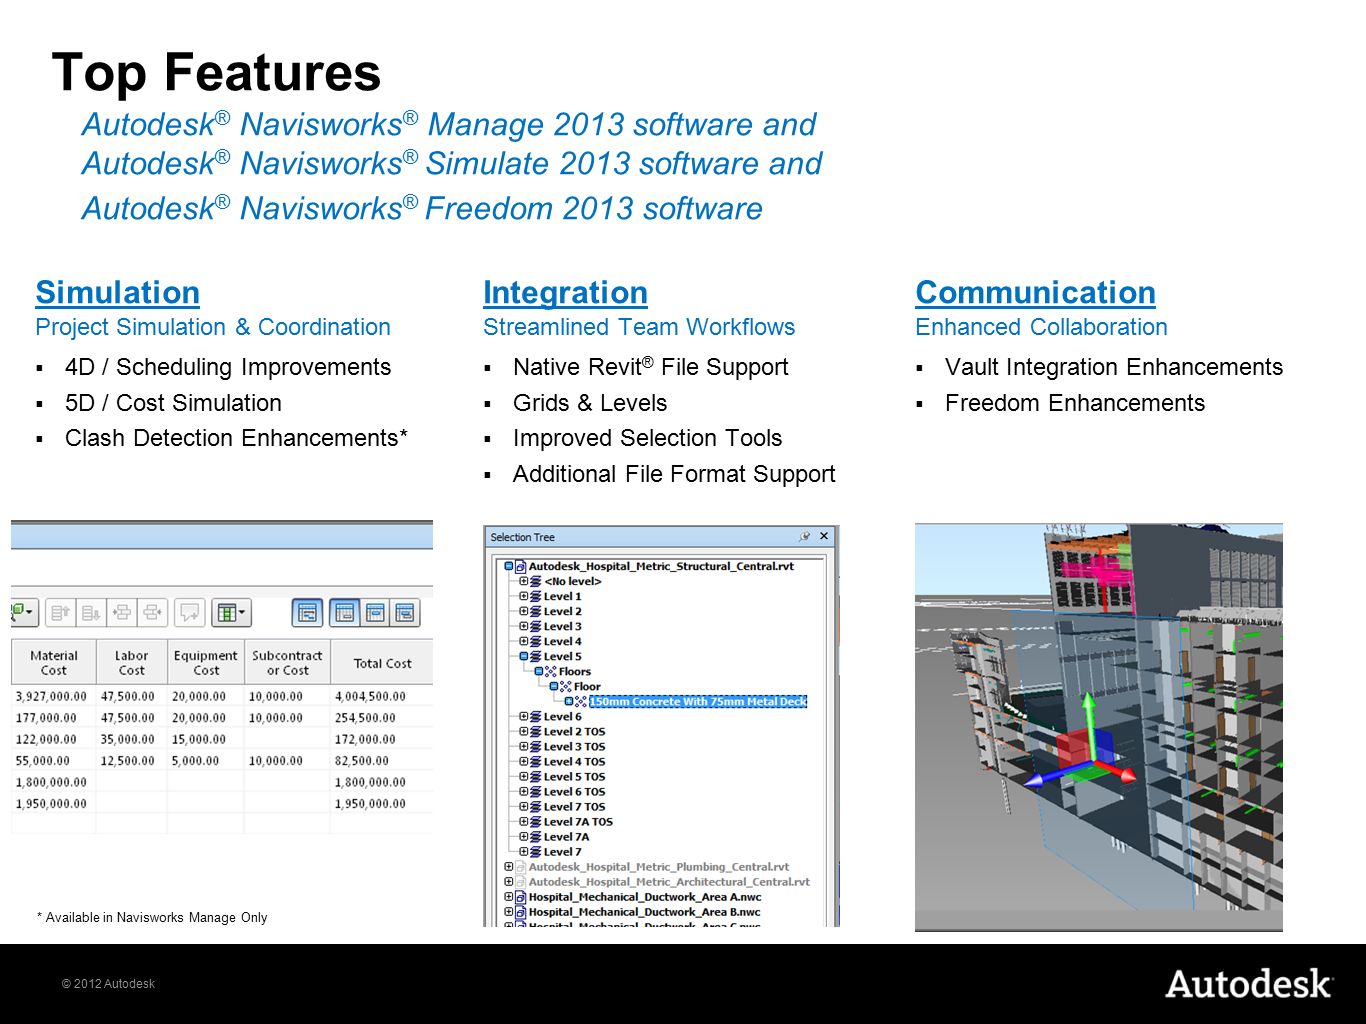
Task: Click the Labor Cost column header
Action: pyautogui.click(x=132, y=663)
